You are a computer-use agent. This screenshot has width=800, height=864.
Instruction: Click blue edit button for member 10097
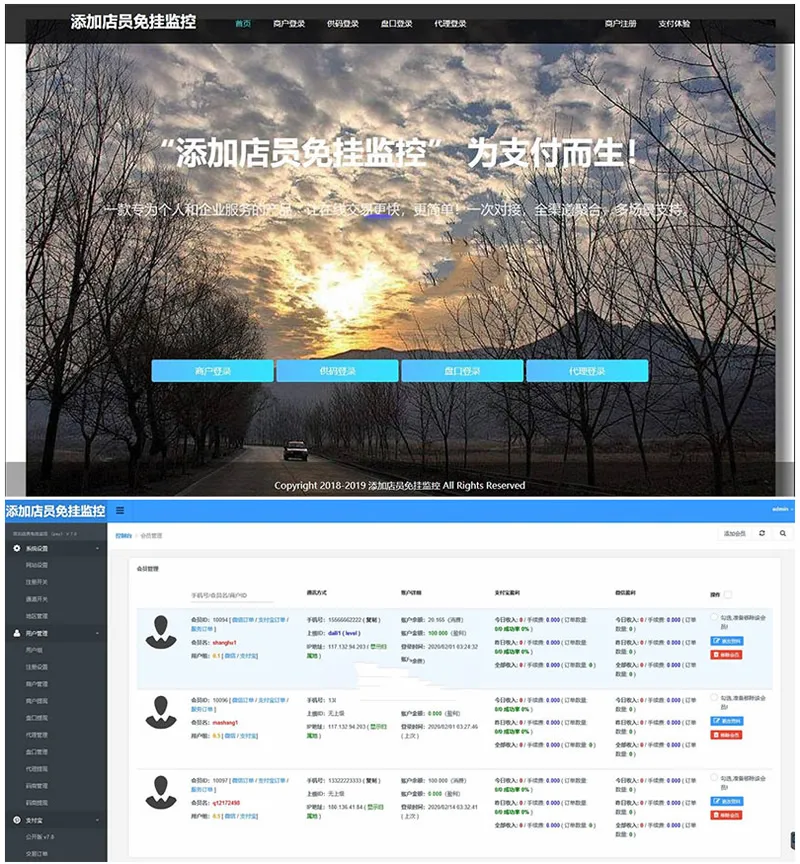pyautogui.click(x=727, y=801)
